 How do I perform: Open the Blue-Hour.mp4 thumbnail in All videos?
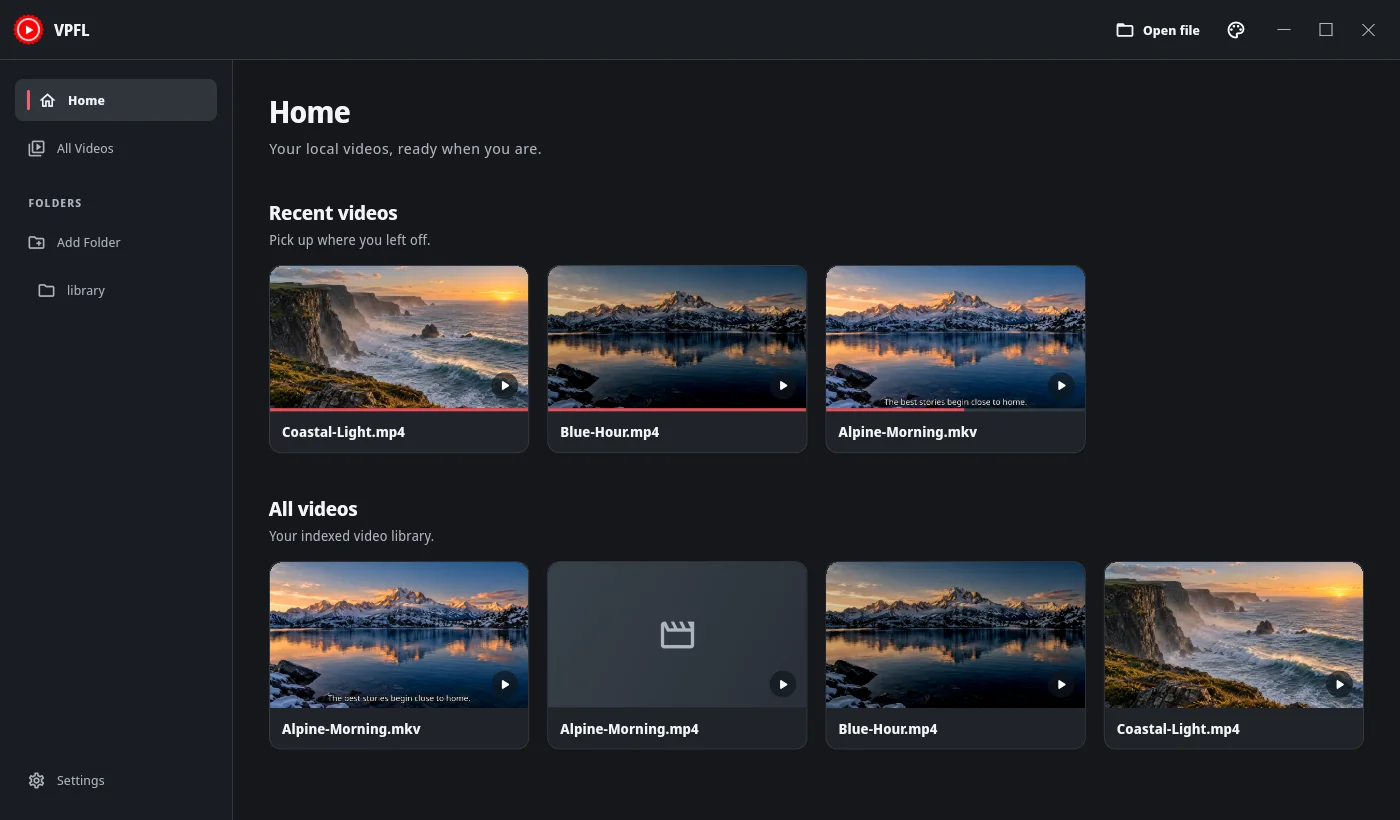pyautogui.click(x=955, y=635)
